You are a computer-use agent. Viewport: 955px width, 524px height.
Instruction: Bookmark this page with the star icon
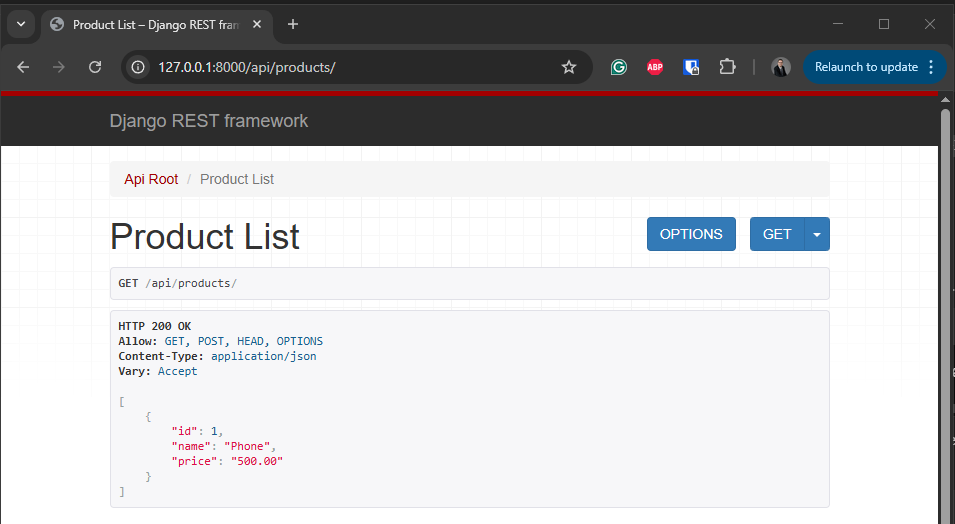[x=569, y=67]
